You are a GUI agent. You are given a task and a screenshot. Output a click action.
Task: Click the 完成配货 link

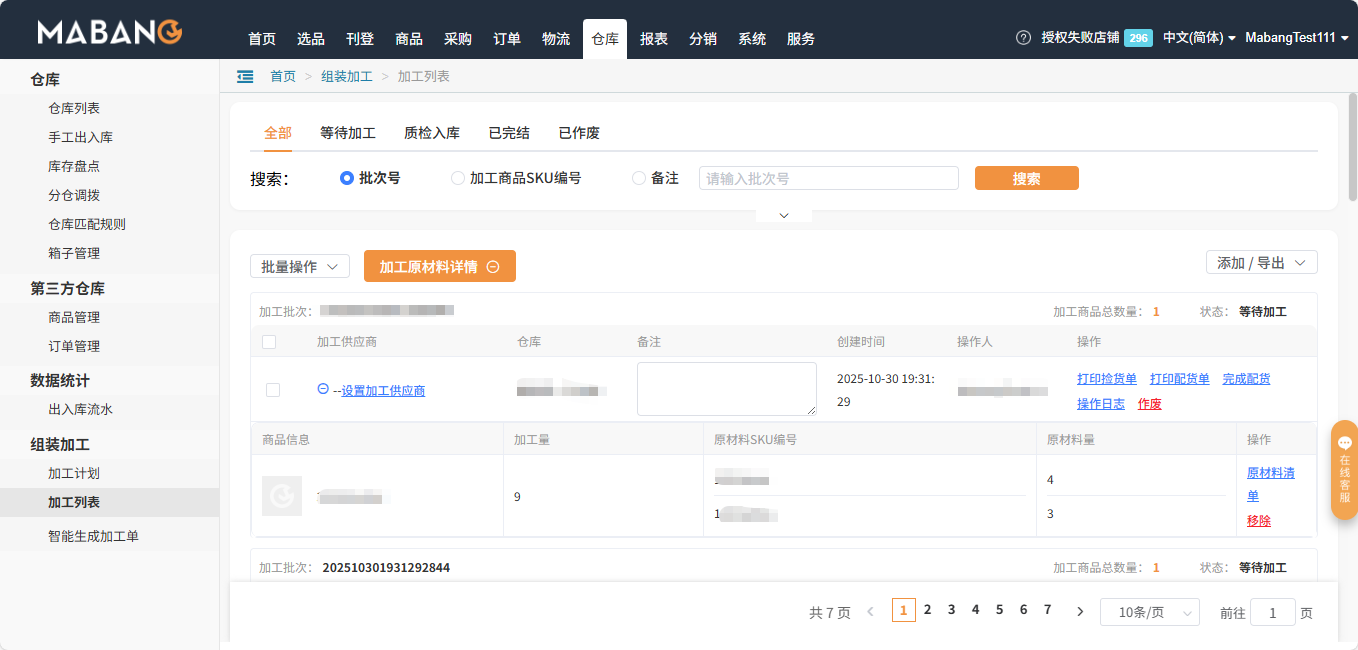click(x=1246, y=378)
